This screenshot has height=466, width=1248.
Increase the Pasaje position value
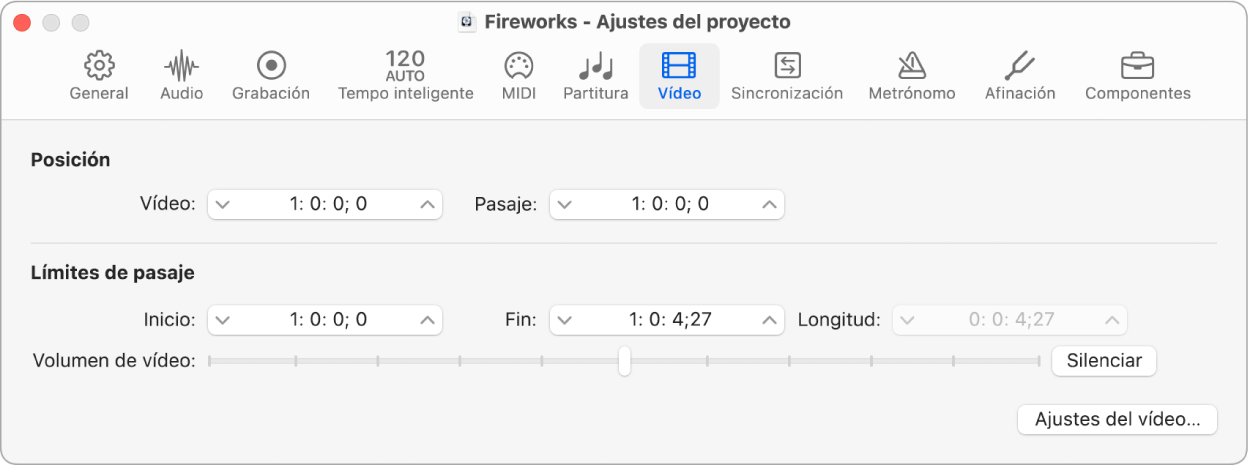click(768, 204)
